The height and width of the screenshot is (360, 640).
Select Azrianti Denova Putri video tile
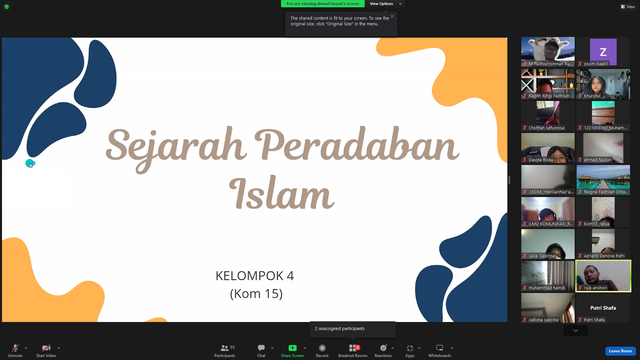[603, 244]
